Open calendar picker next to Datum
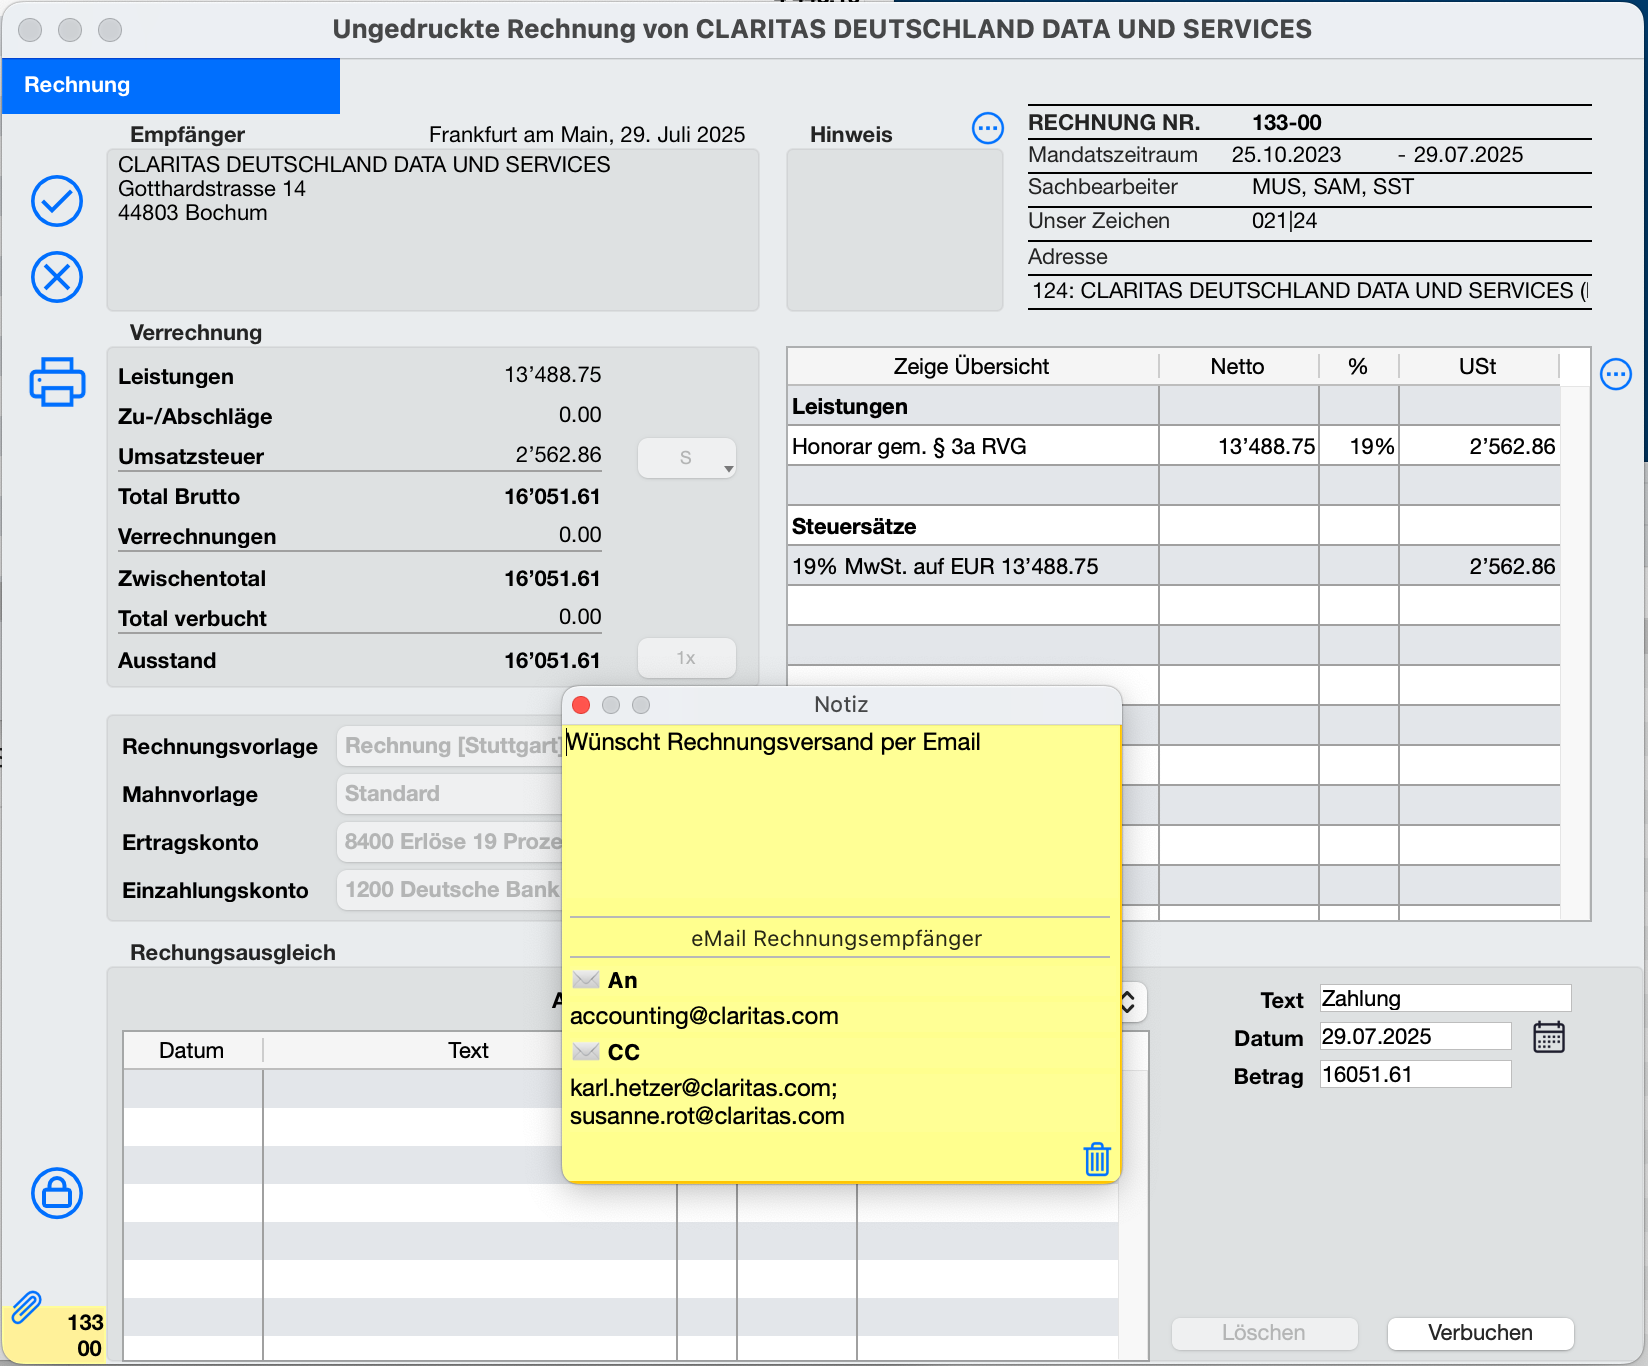This screenshot has width=1648, height=1366. point(1549,1037)
